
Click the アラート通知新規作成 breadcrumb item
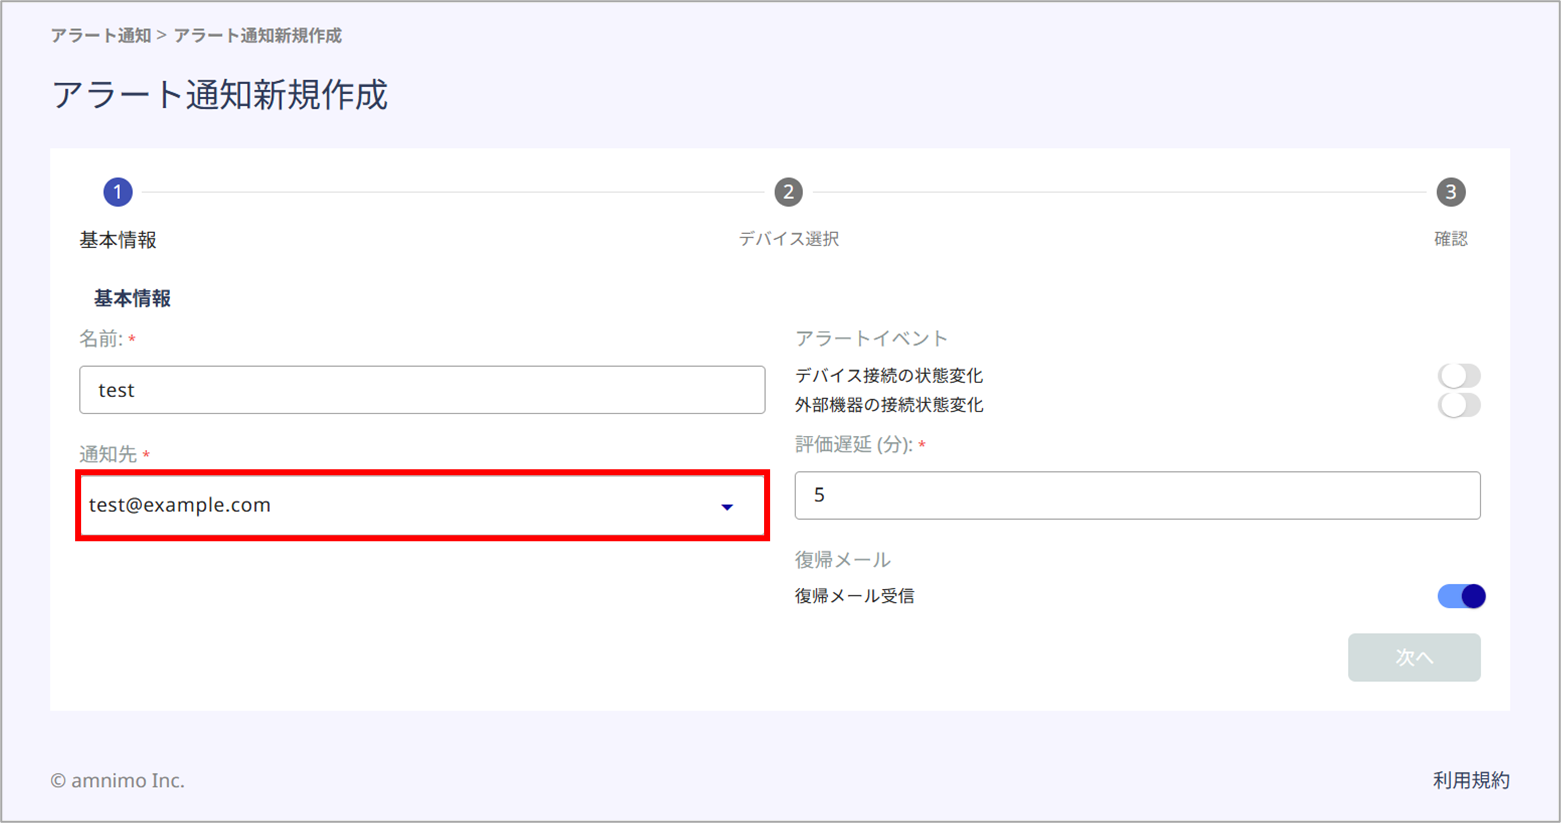coord(258,36)
